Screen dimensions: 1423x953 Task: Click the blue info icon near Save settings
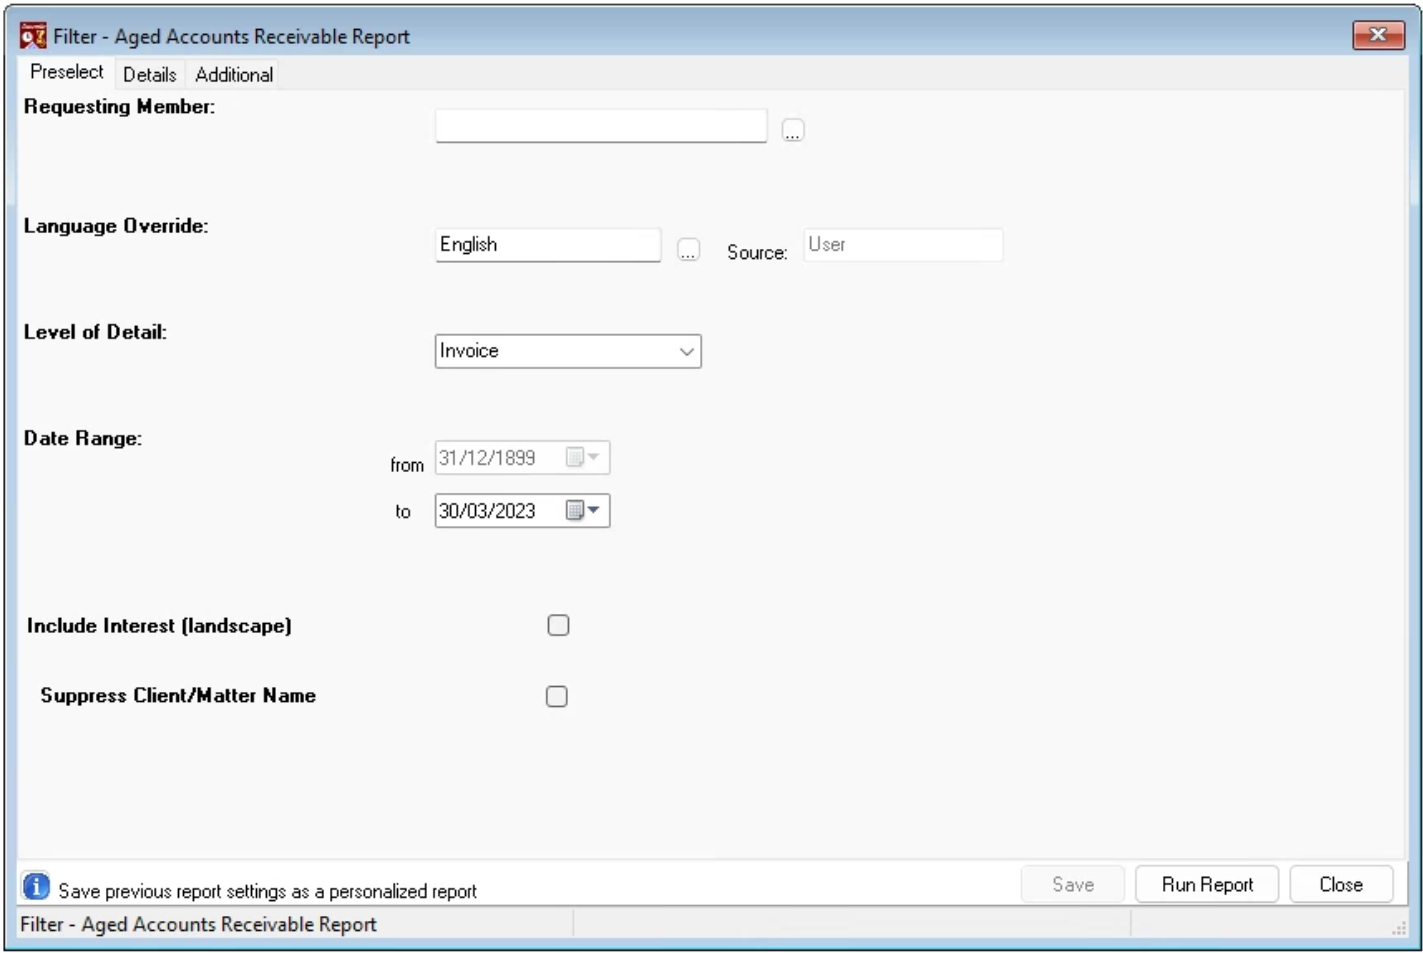pyautogui.click(x=36, y=886)
